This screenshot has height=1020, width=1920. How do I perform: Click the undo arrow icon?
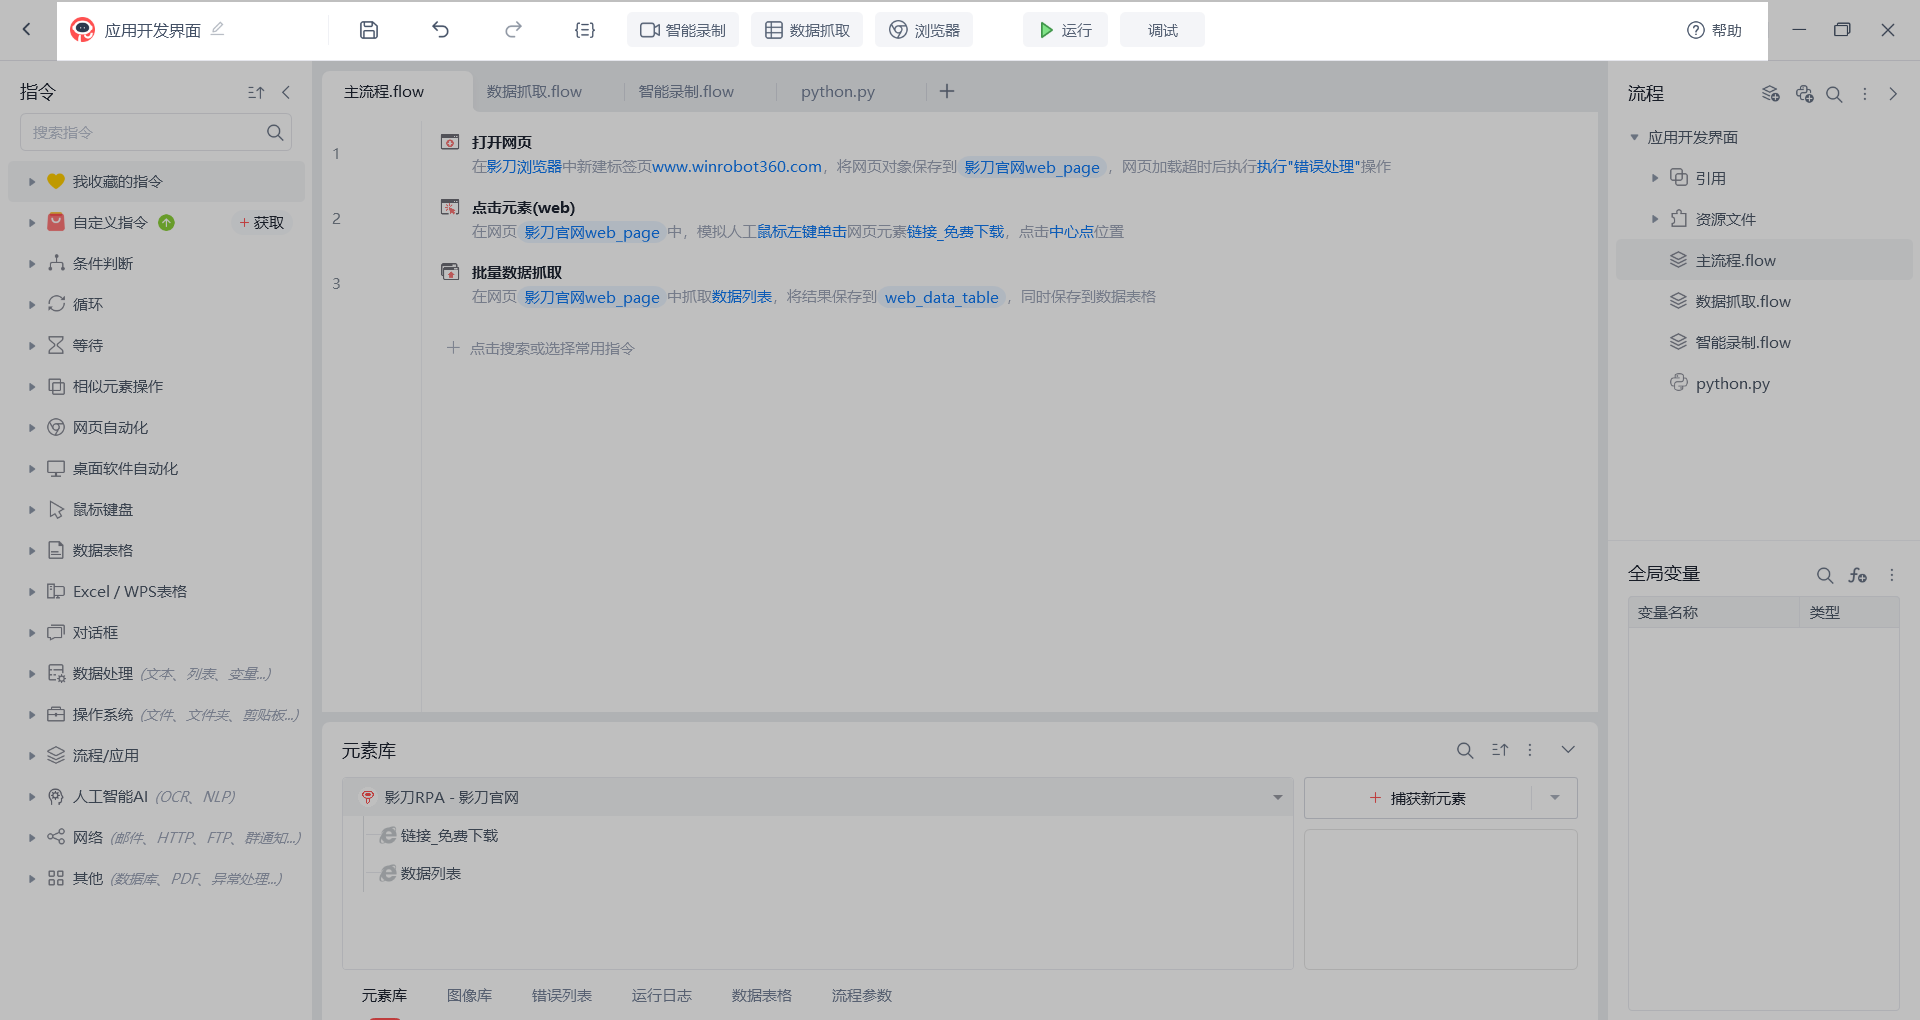(440, 30)
